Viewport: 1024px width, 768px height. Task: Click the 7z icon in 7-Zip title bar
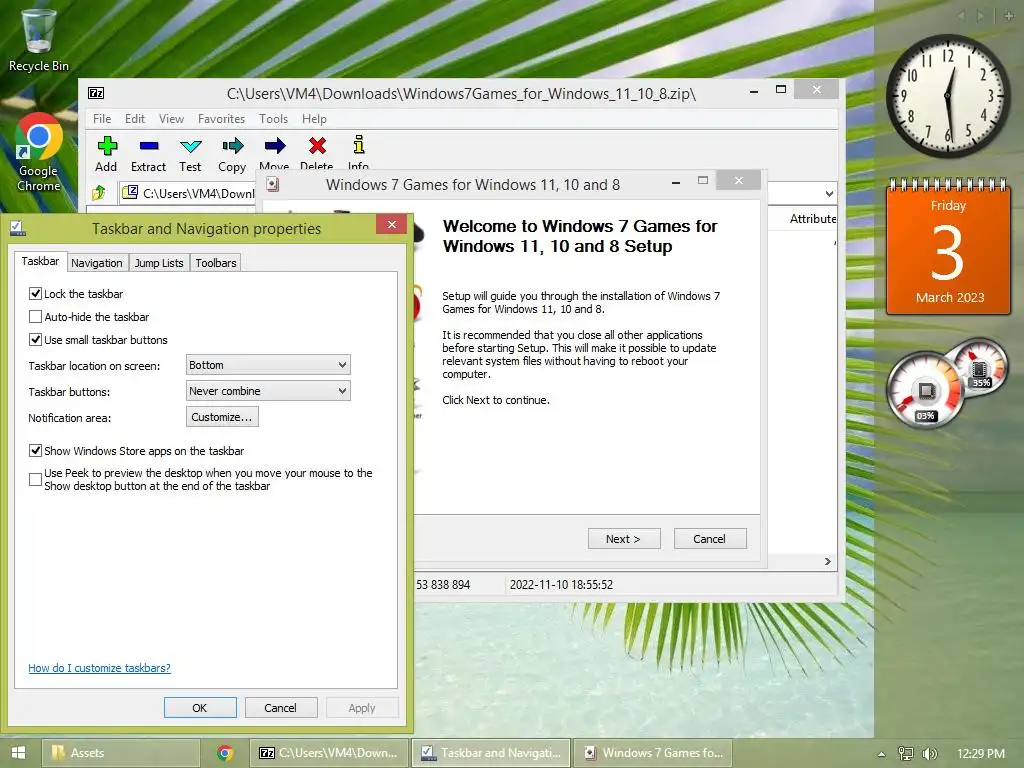96,93
